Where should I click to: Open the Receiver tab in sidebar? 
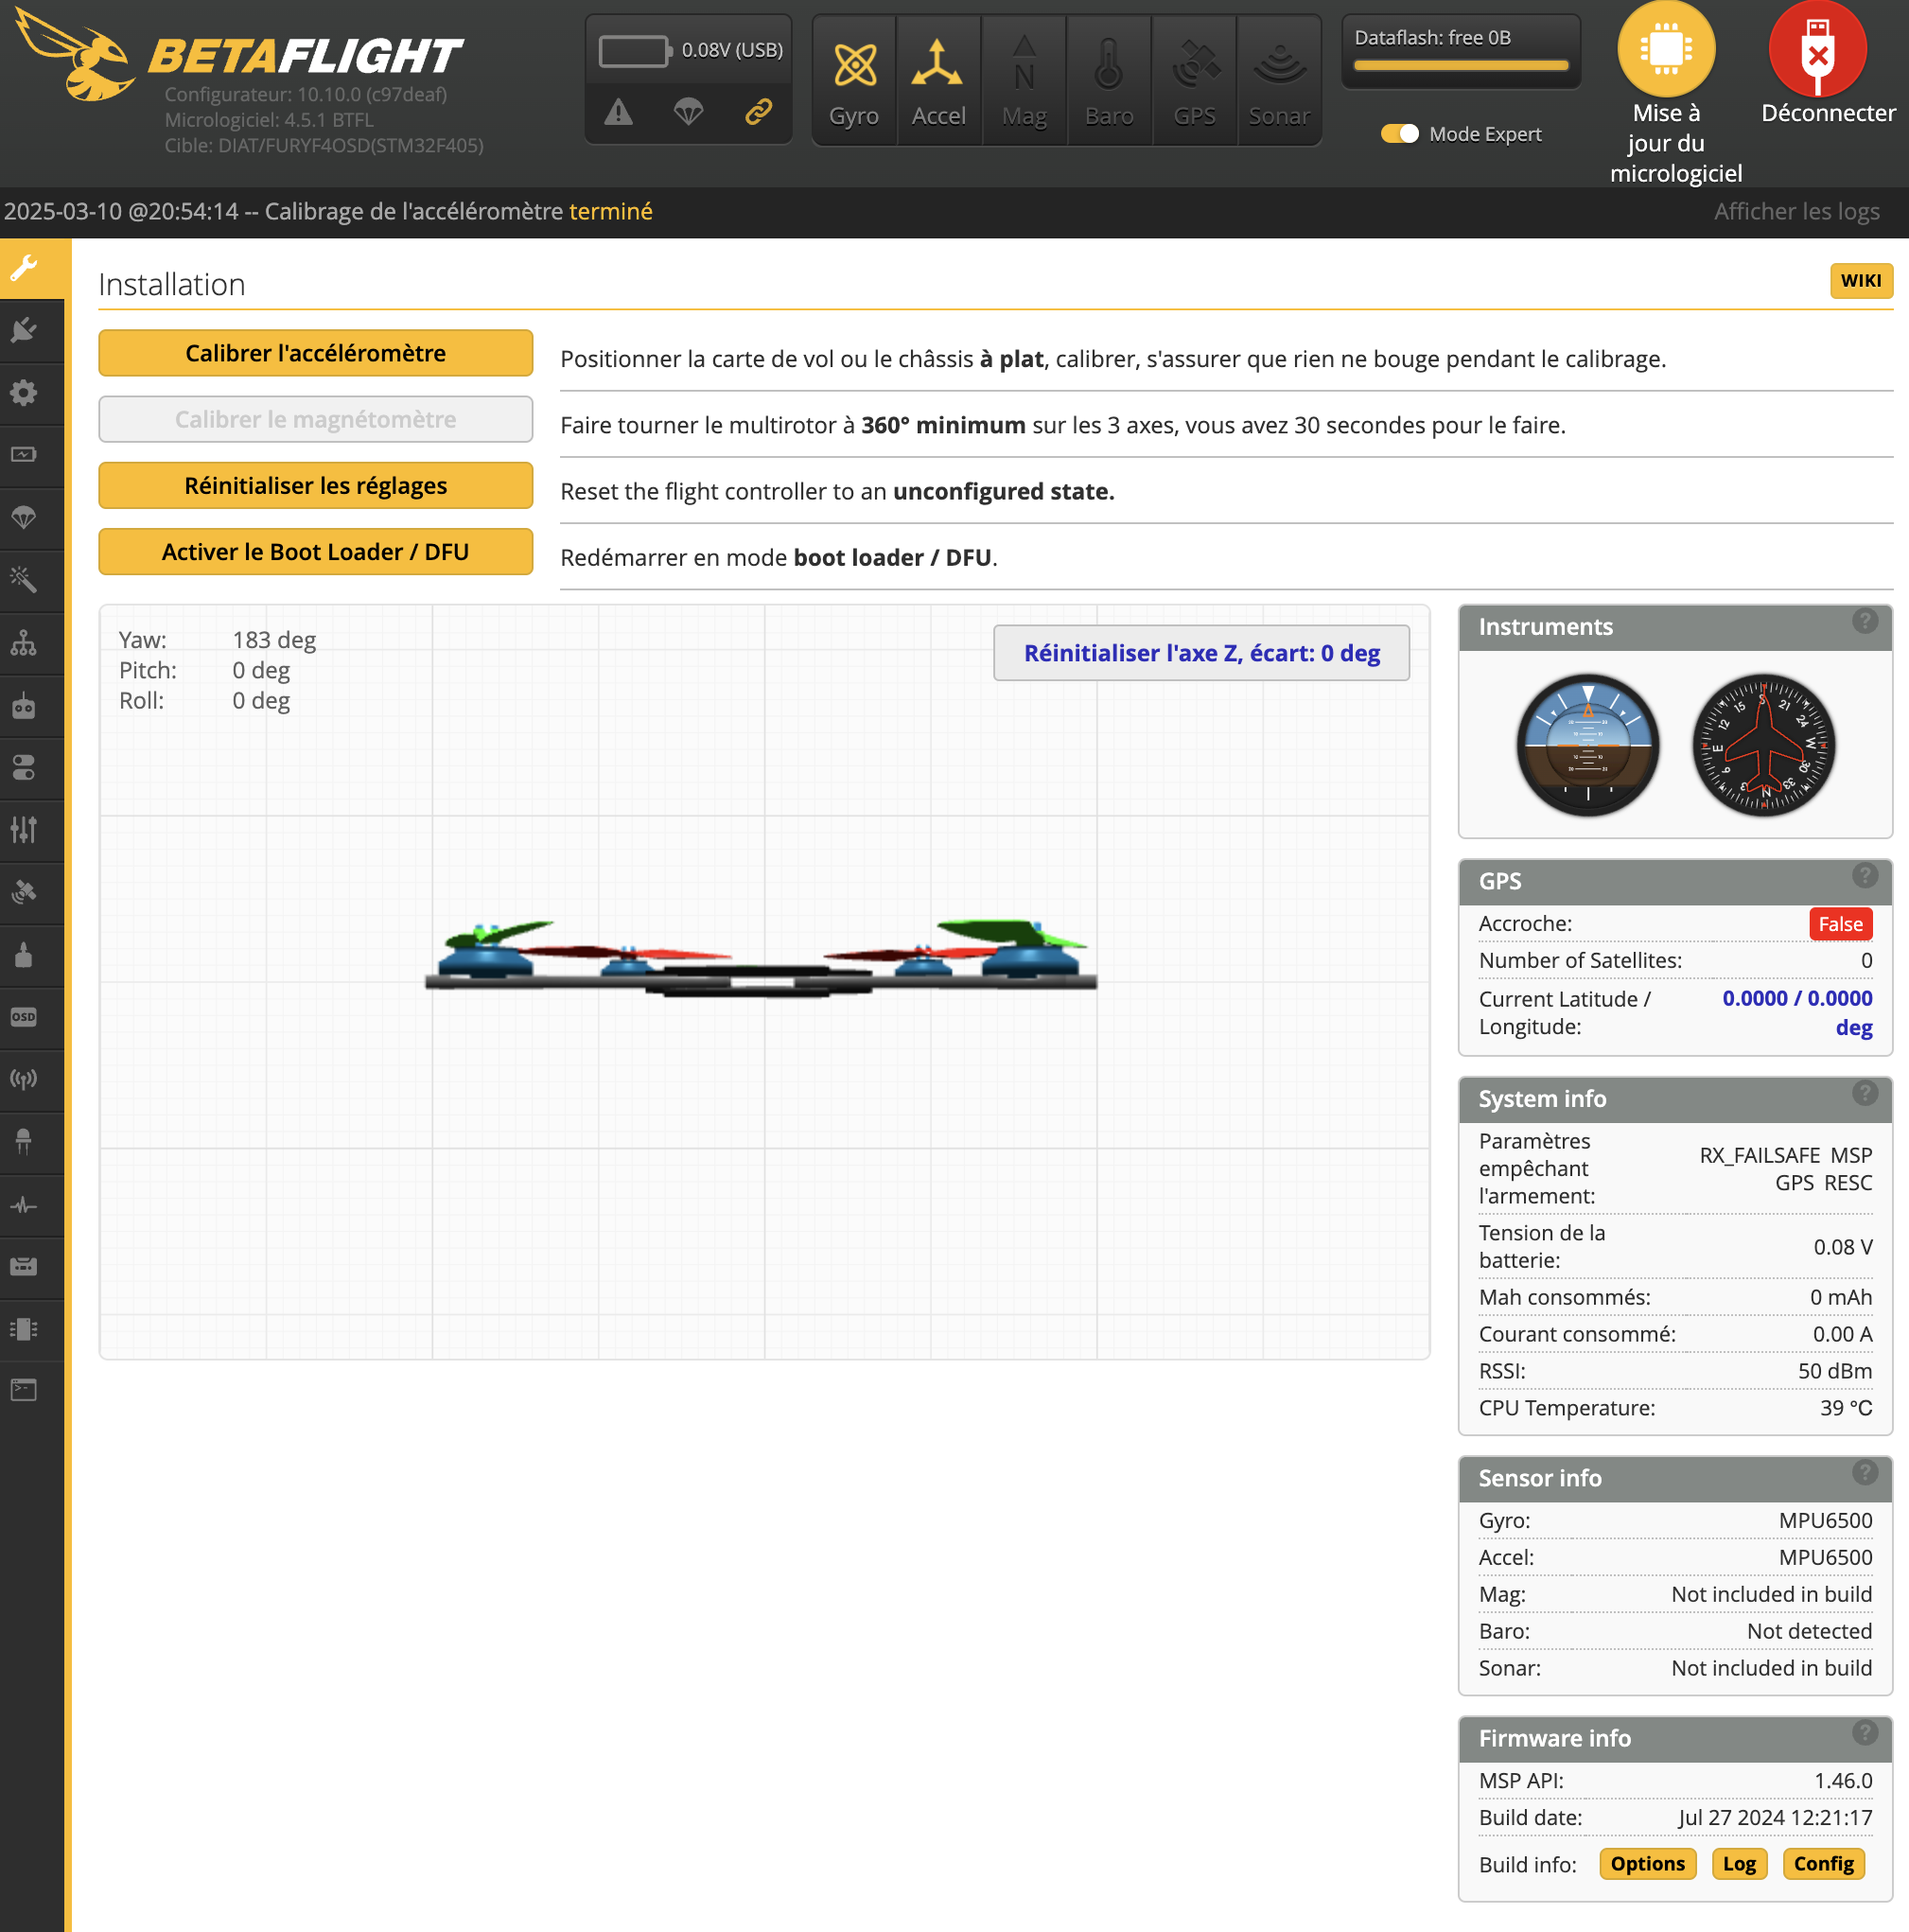coord(24,705)
